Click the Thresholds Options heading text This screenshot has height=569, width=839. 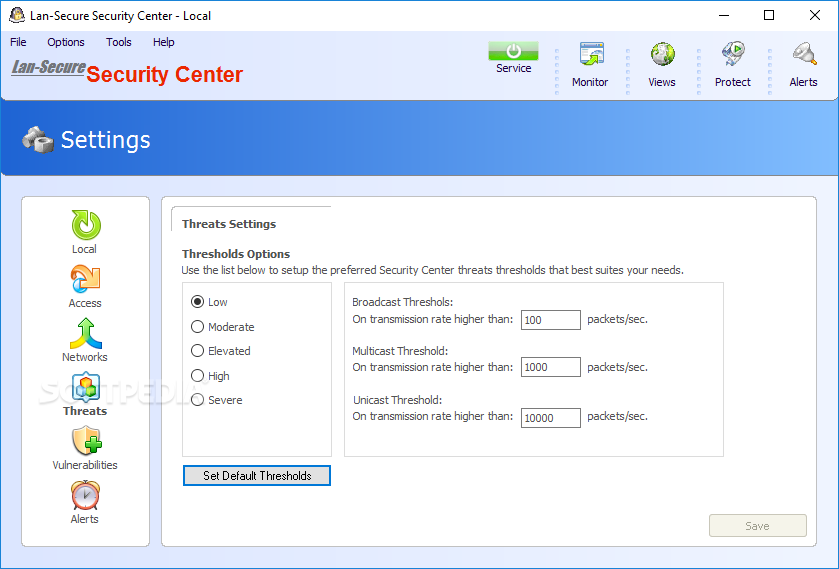pyautogui.click(x=236, y=254)
